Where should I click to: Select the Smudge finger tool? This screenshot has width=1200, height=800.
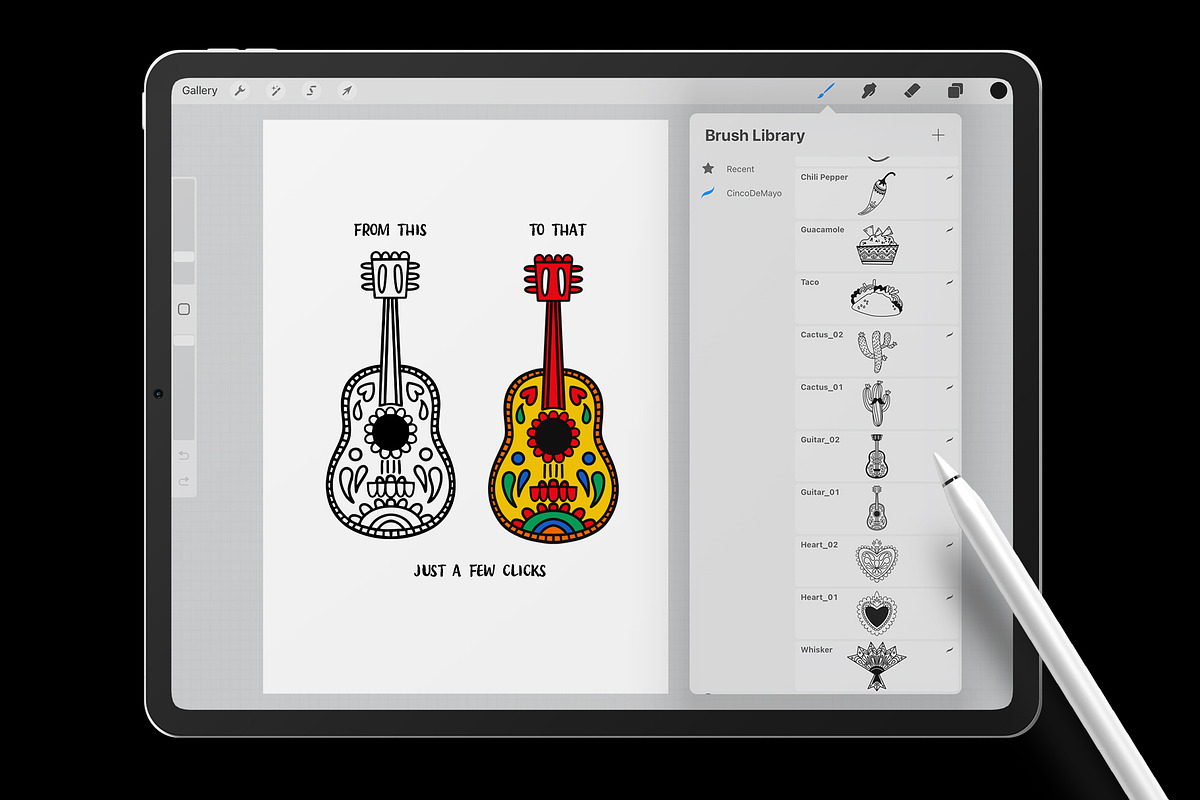pyautogui.click(x=869, y=91)
